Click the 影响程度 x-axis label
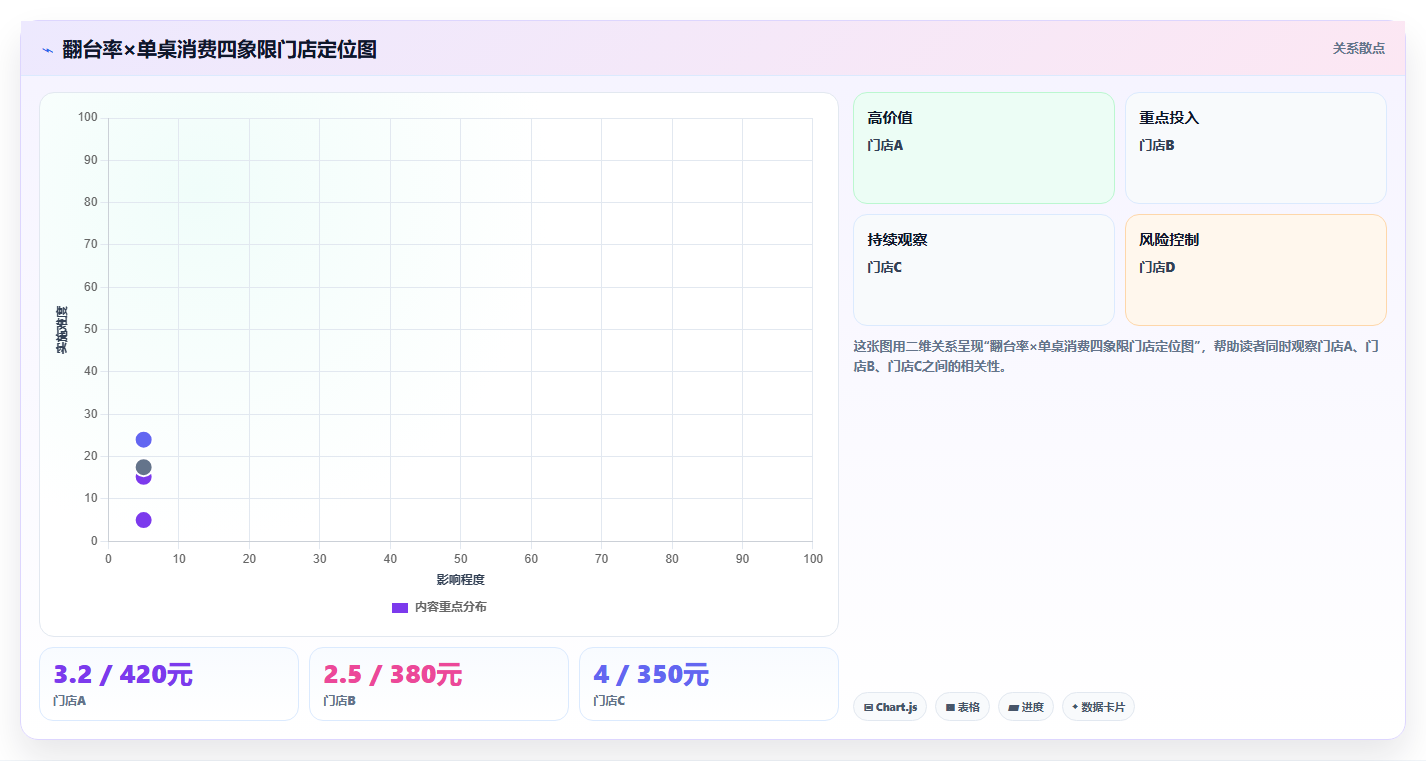Viewport: 1426px width, 761px height. [460, 580]
